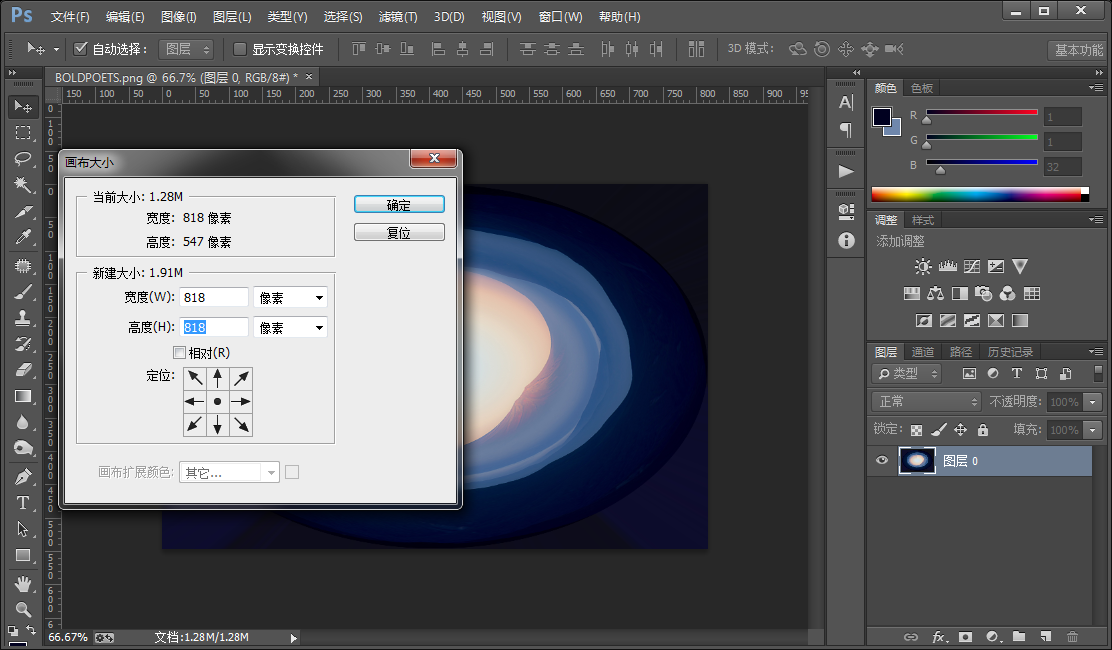Open the height unit 像素 dropdown
The height and width of the screenshot is (650, 1112).
(x=291, y=327)
